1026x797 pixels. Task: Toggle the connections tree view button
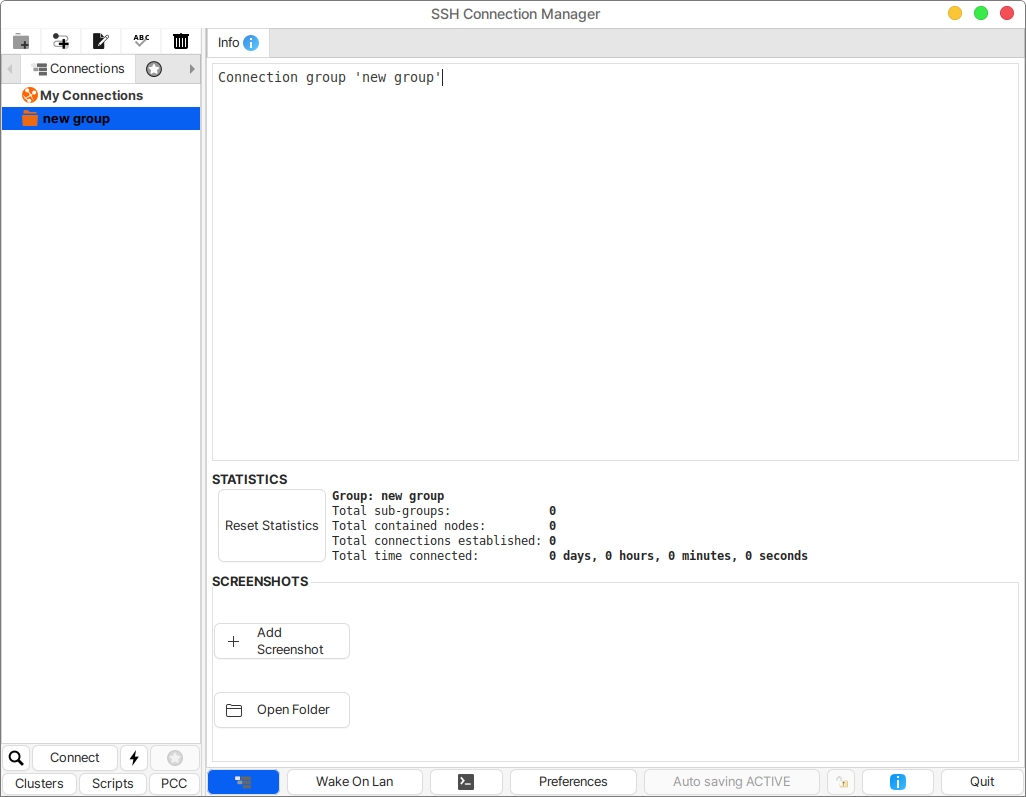point(243,782)
